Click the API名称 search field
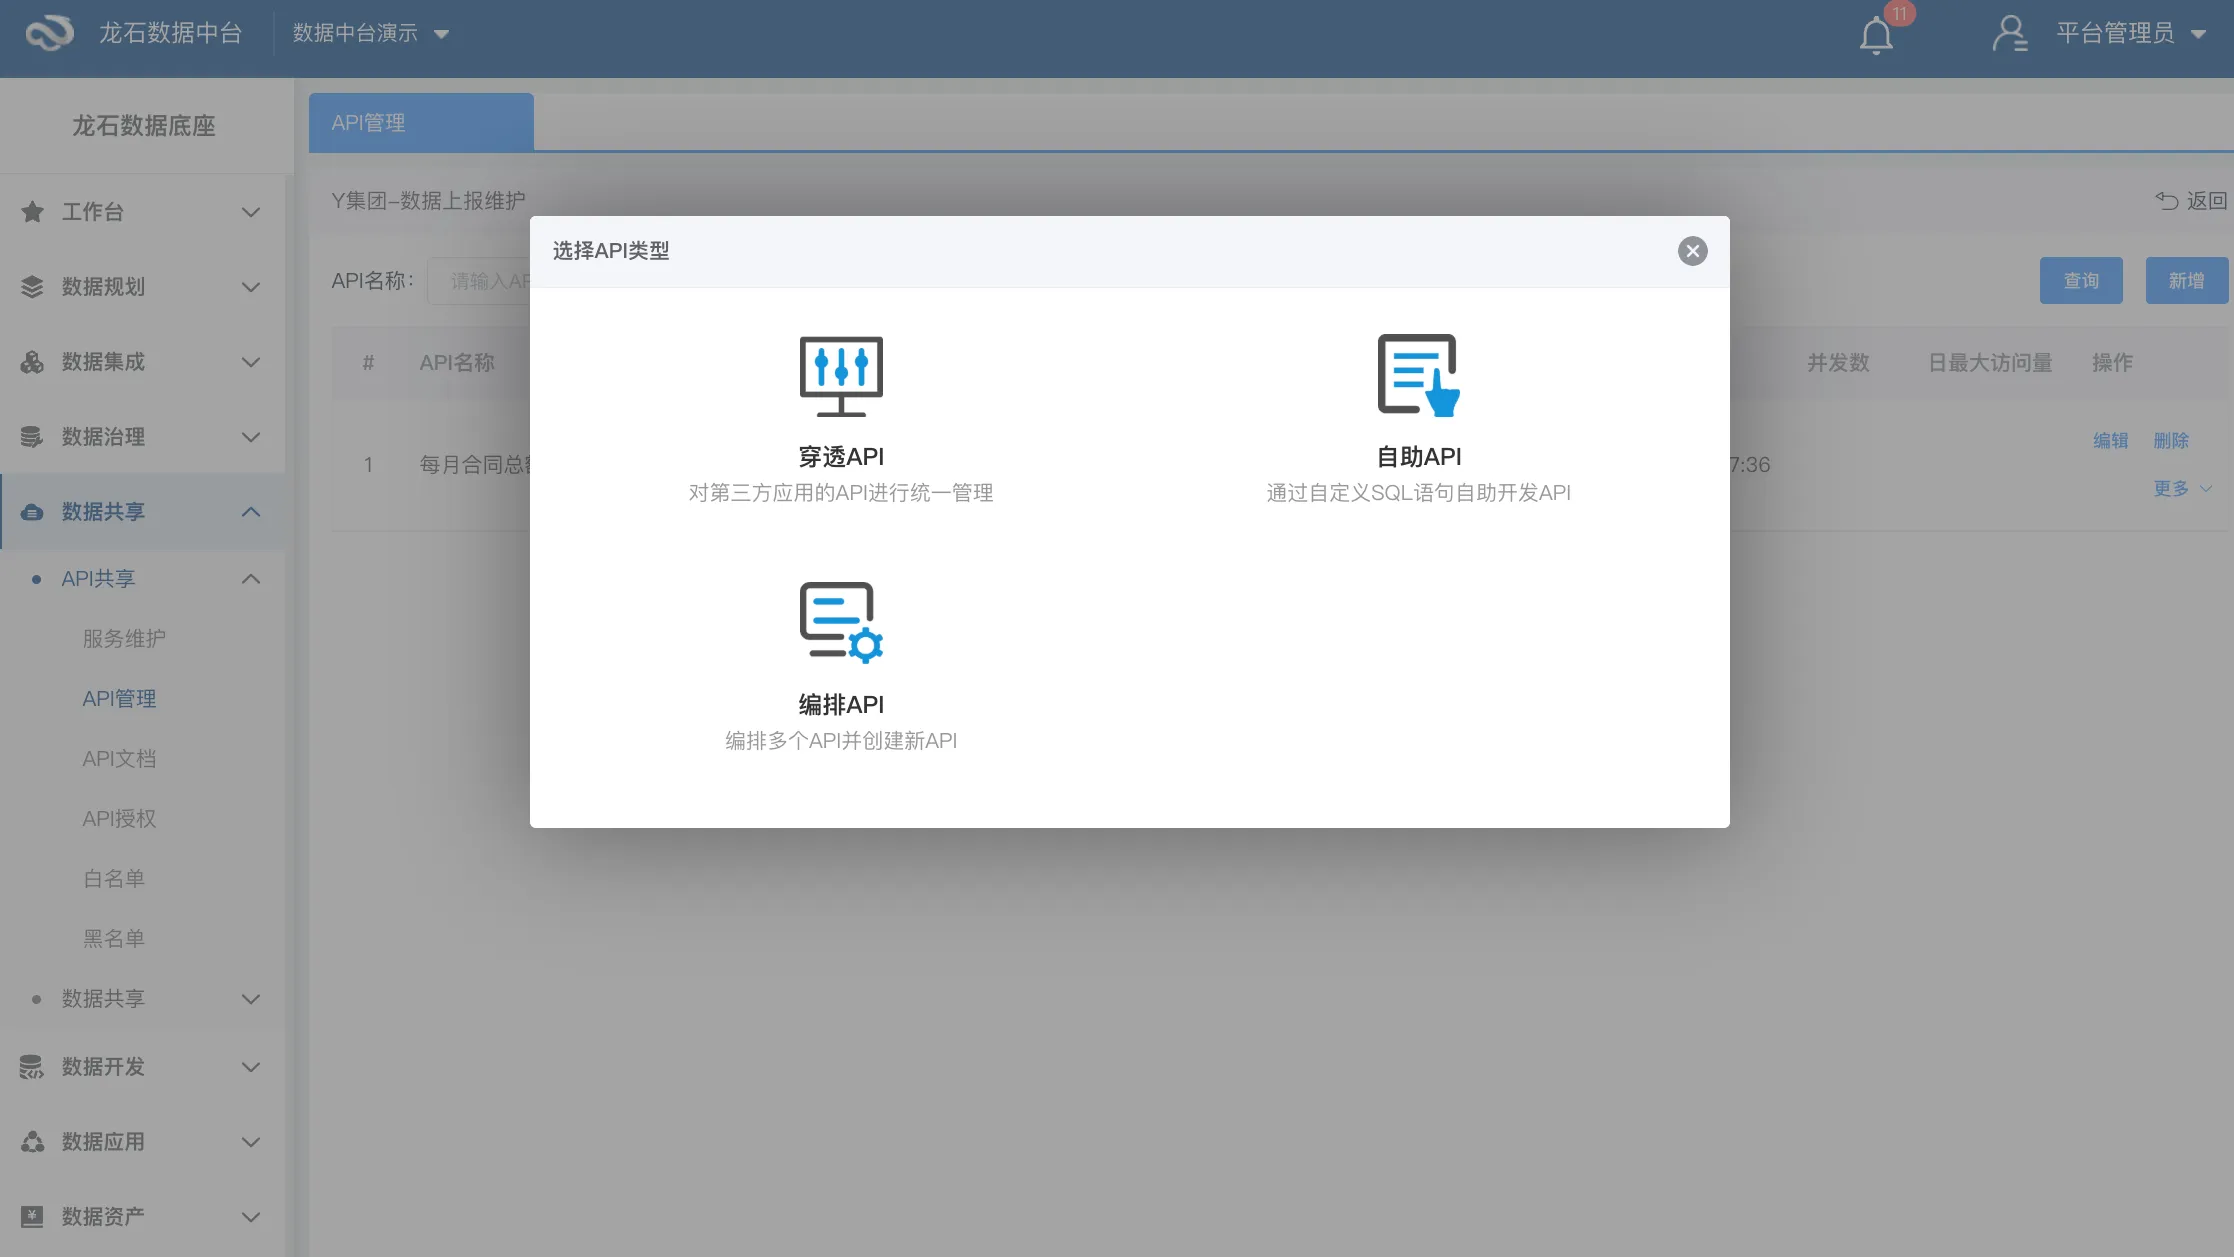2234x1257 pixels. tap(480, 282)
